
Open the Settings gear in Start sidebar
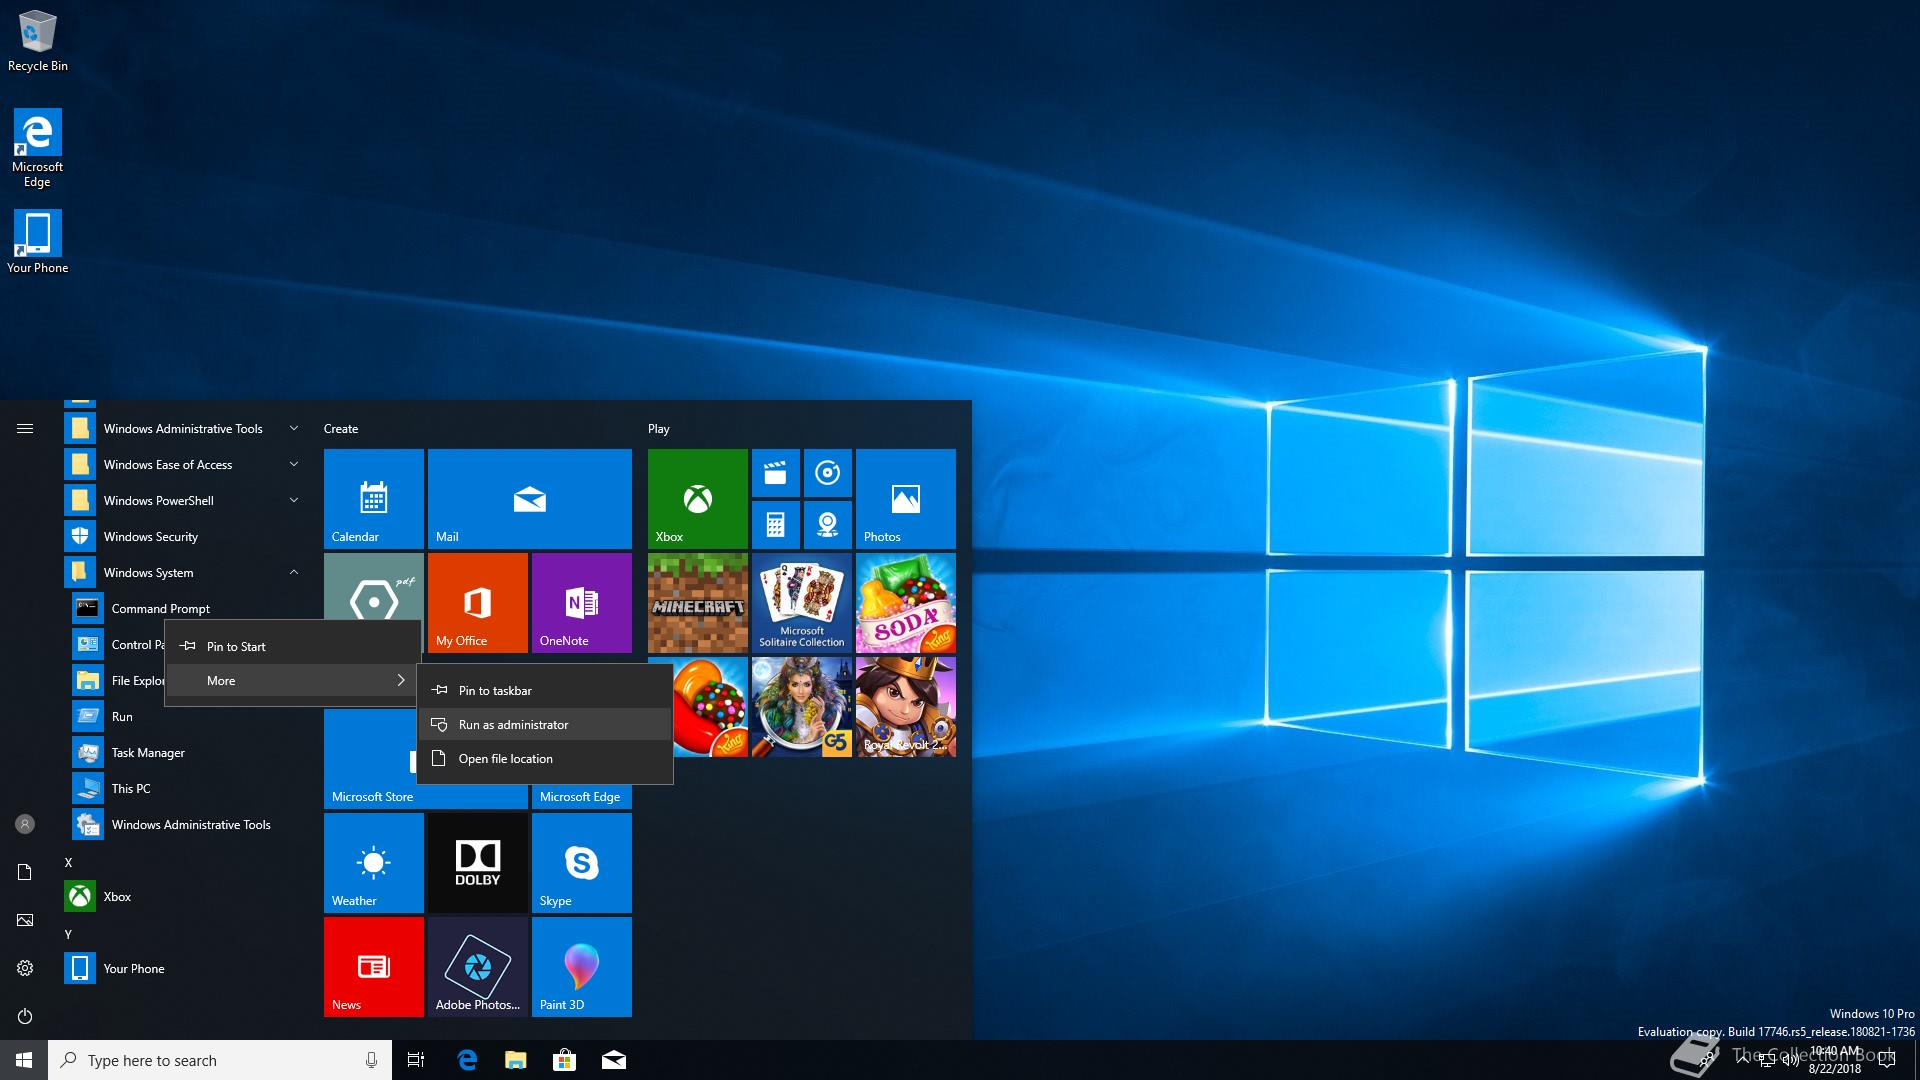(x=25, y=968)
